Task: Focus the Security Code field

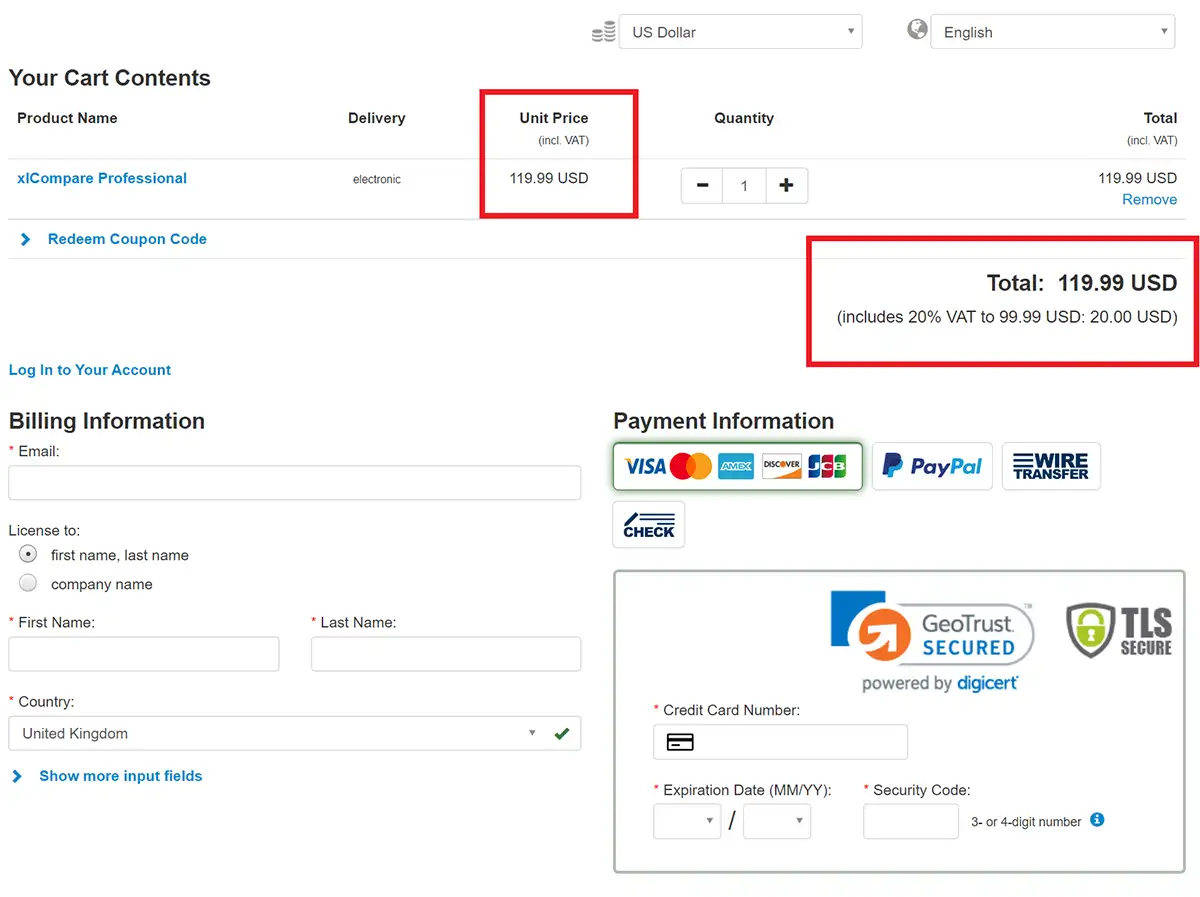Action: tap(911, 821)
